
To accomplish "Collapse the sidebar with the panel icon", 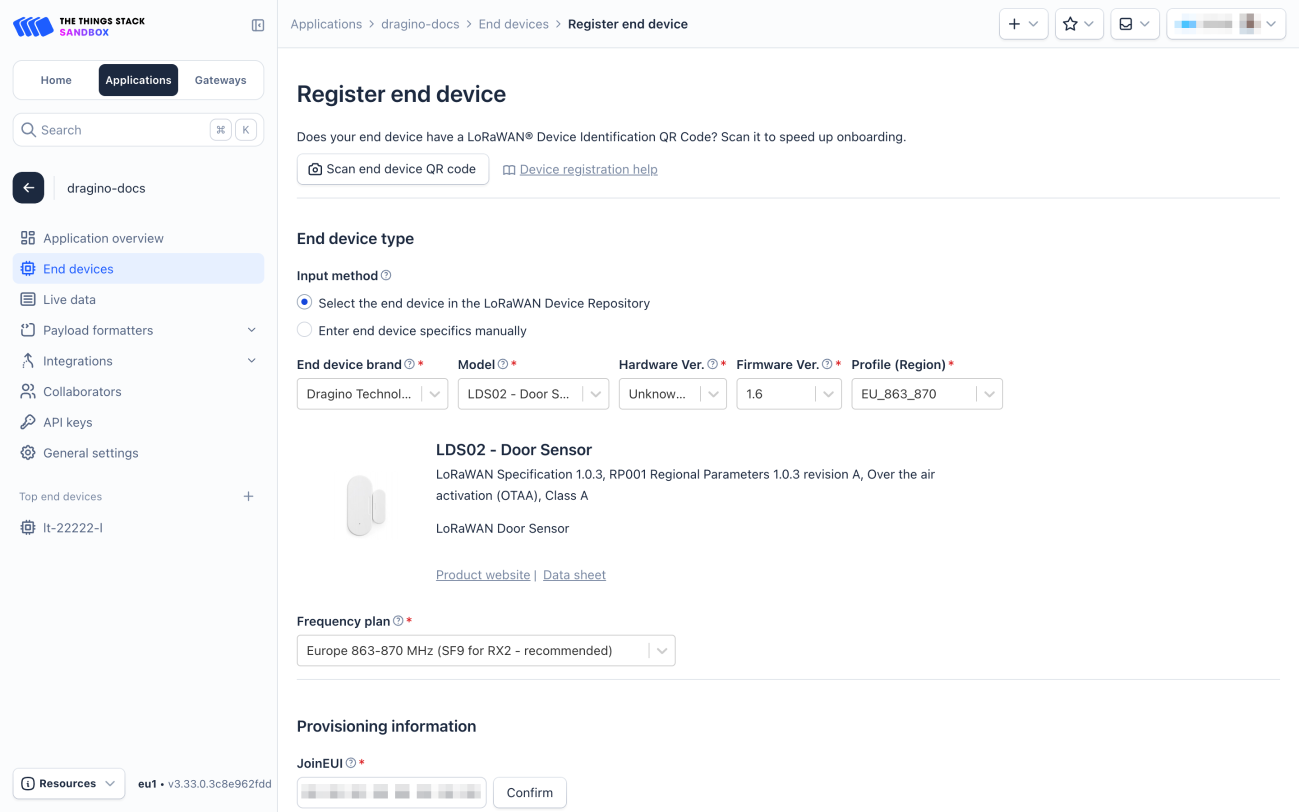I will [x=258, y=26].
